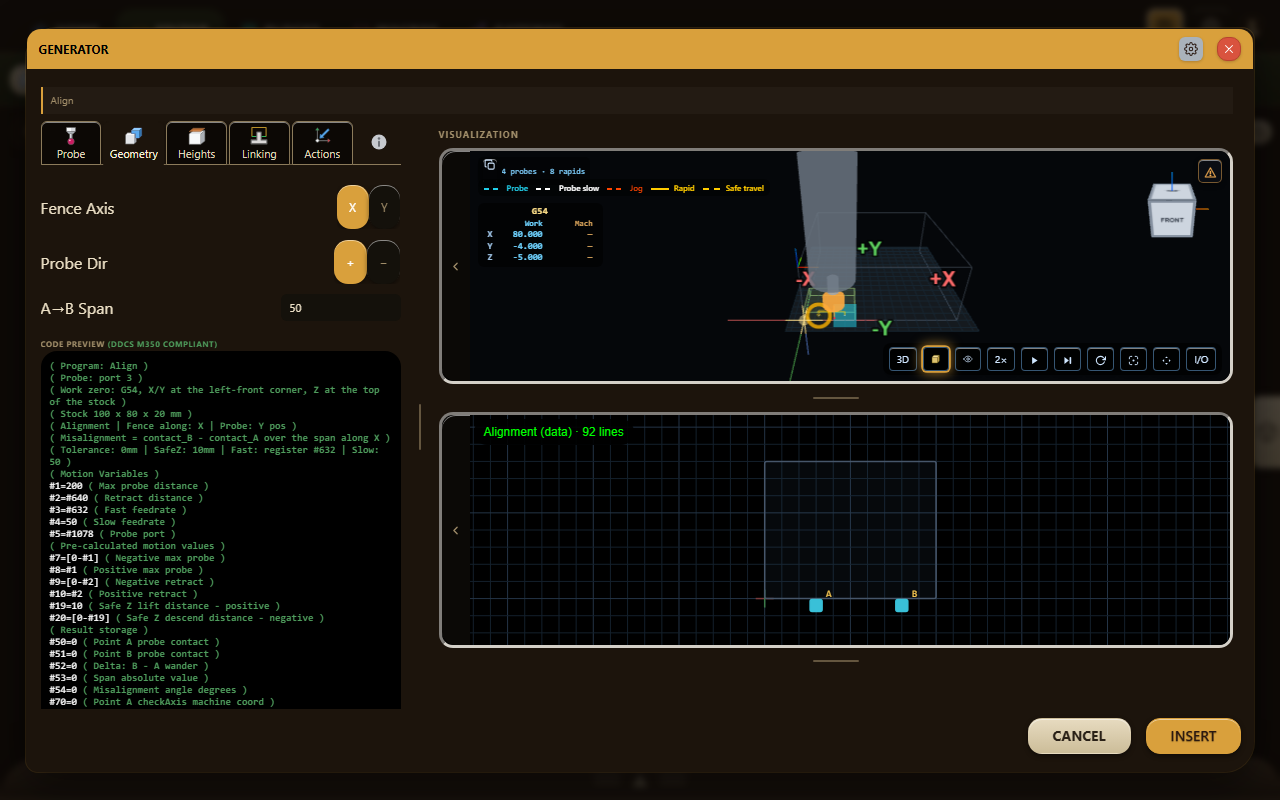Click the Cancel button
1280x800 pixels.
1079,736
